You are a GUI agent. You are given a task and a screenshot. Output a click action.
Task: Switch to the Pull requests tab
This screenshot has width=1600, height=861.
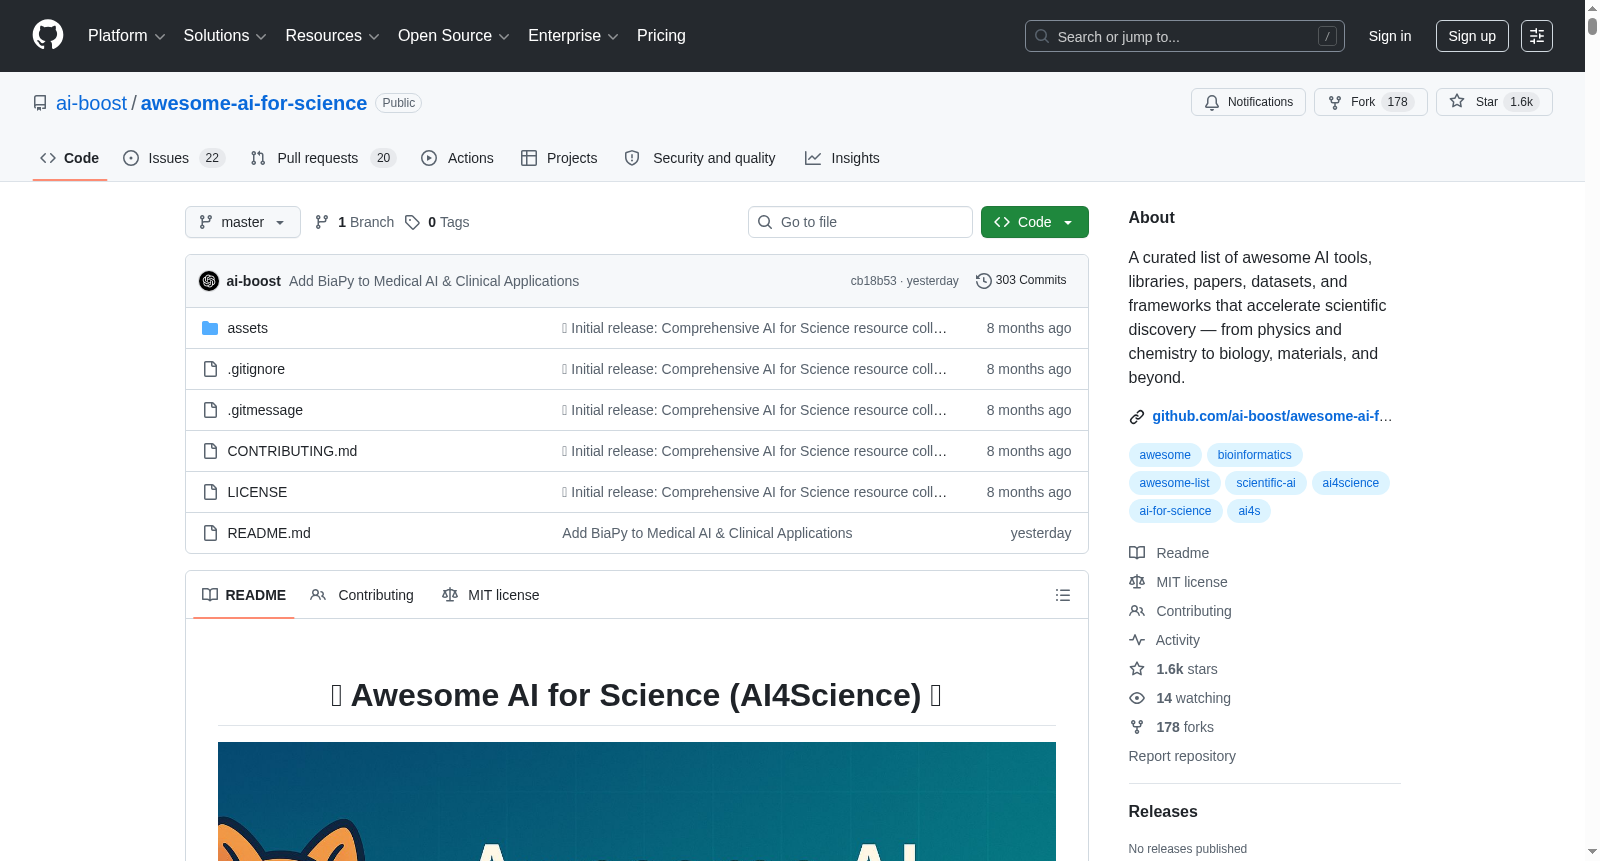323,158
